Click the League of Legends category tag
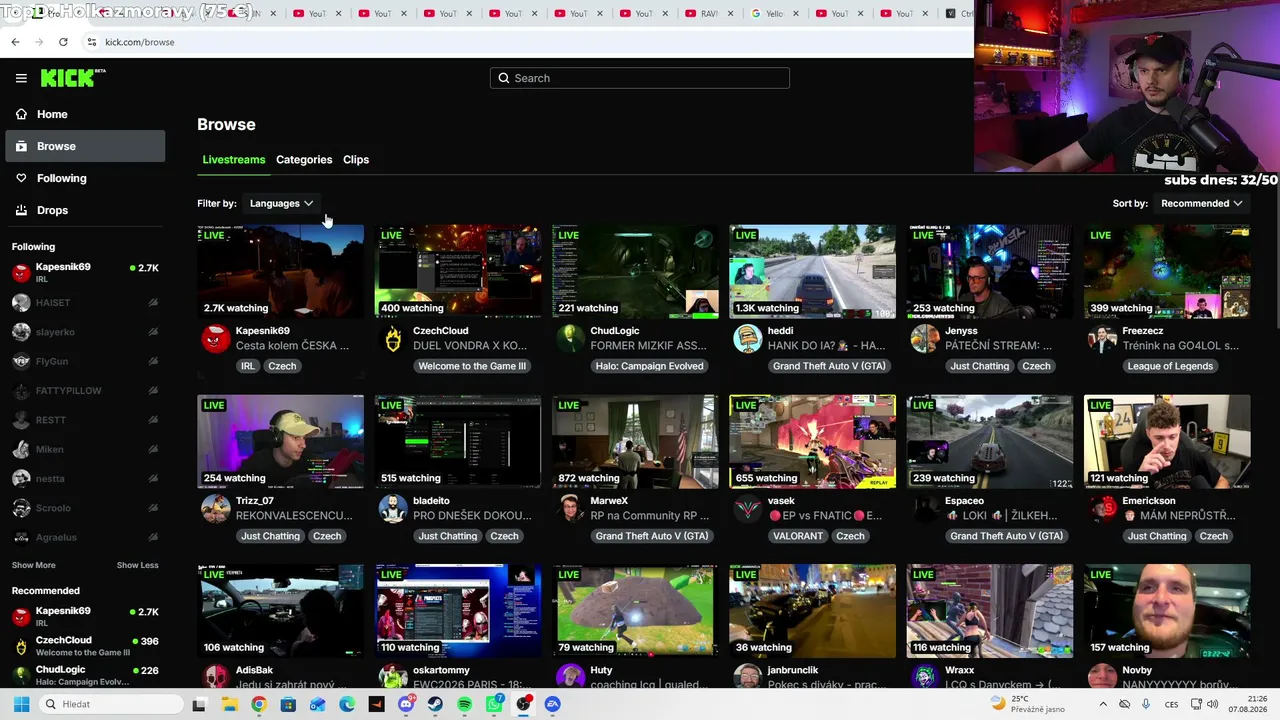 pyautogui.click(x=1170, y=366)
